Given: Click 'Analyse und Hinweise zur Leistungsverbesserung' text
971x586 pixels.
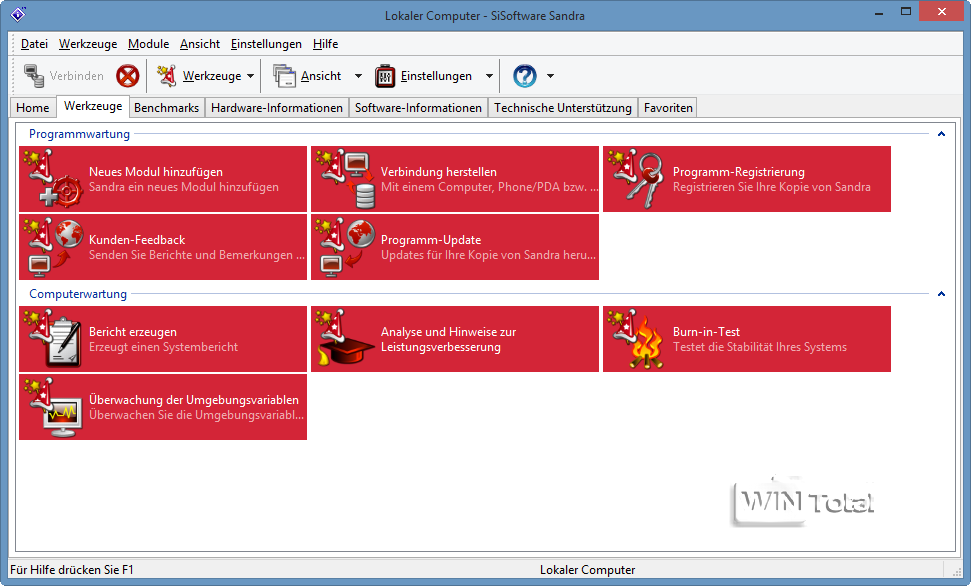Looking at the screenshot, I should click(x=448, y=339).
